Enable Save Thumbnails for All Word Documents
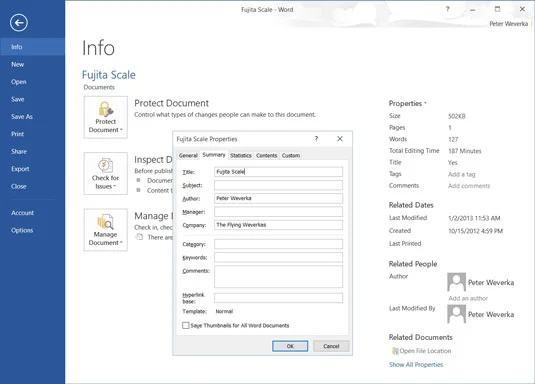This screenshot has width=535, height=384. 186,325
